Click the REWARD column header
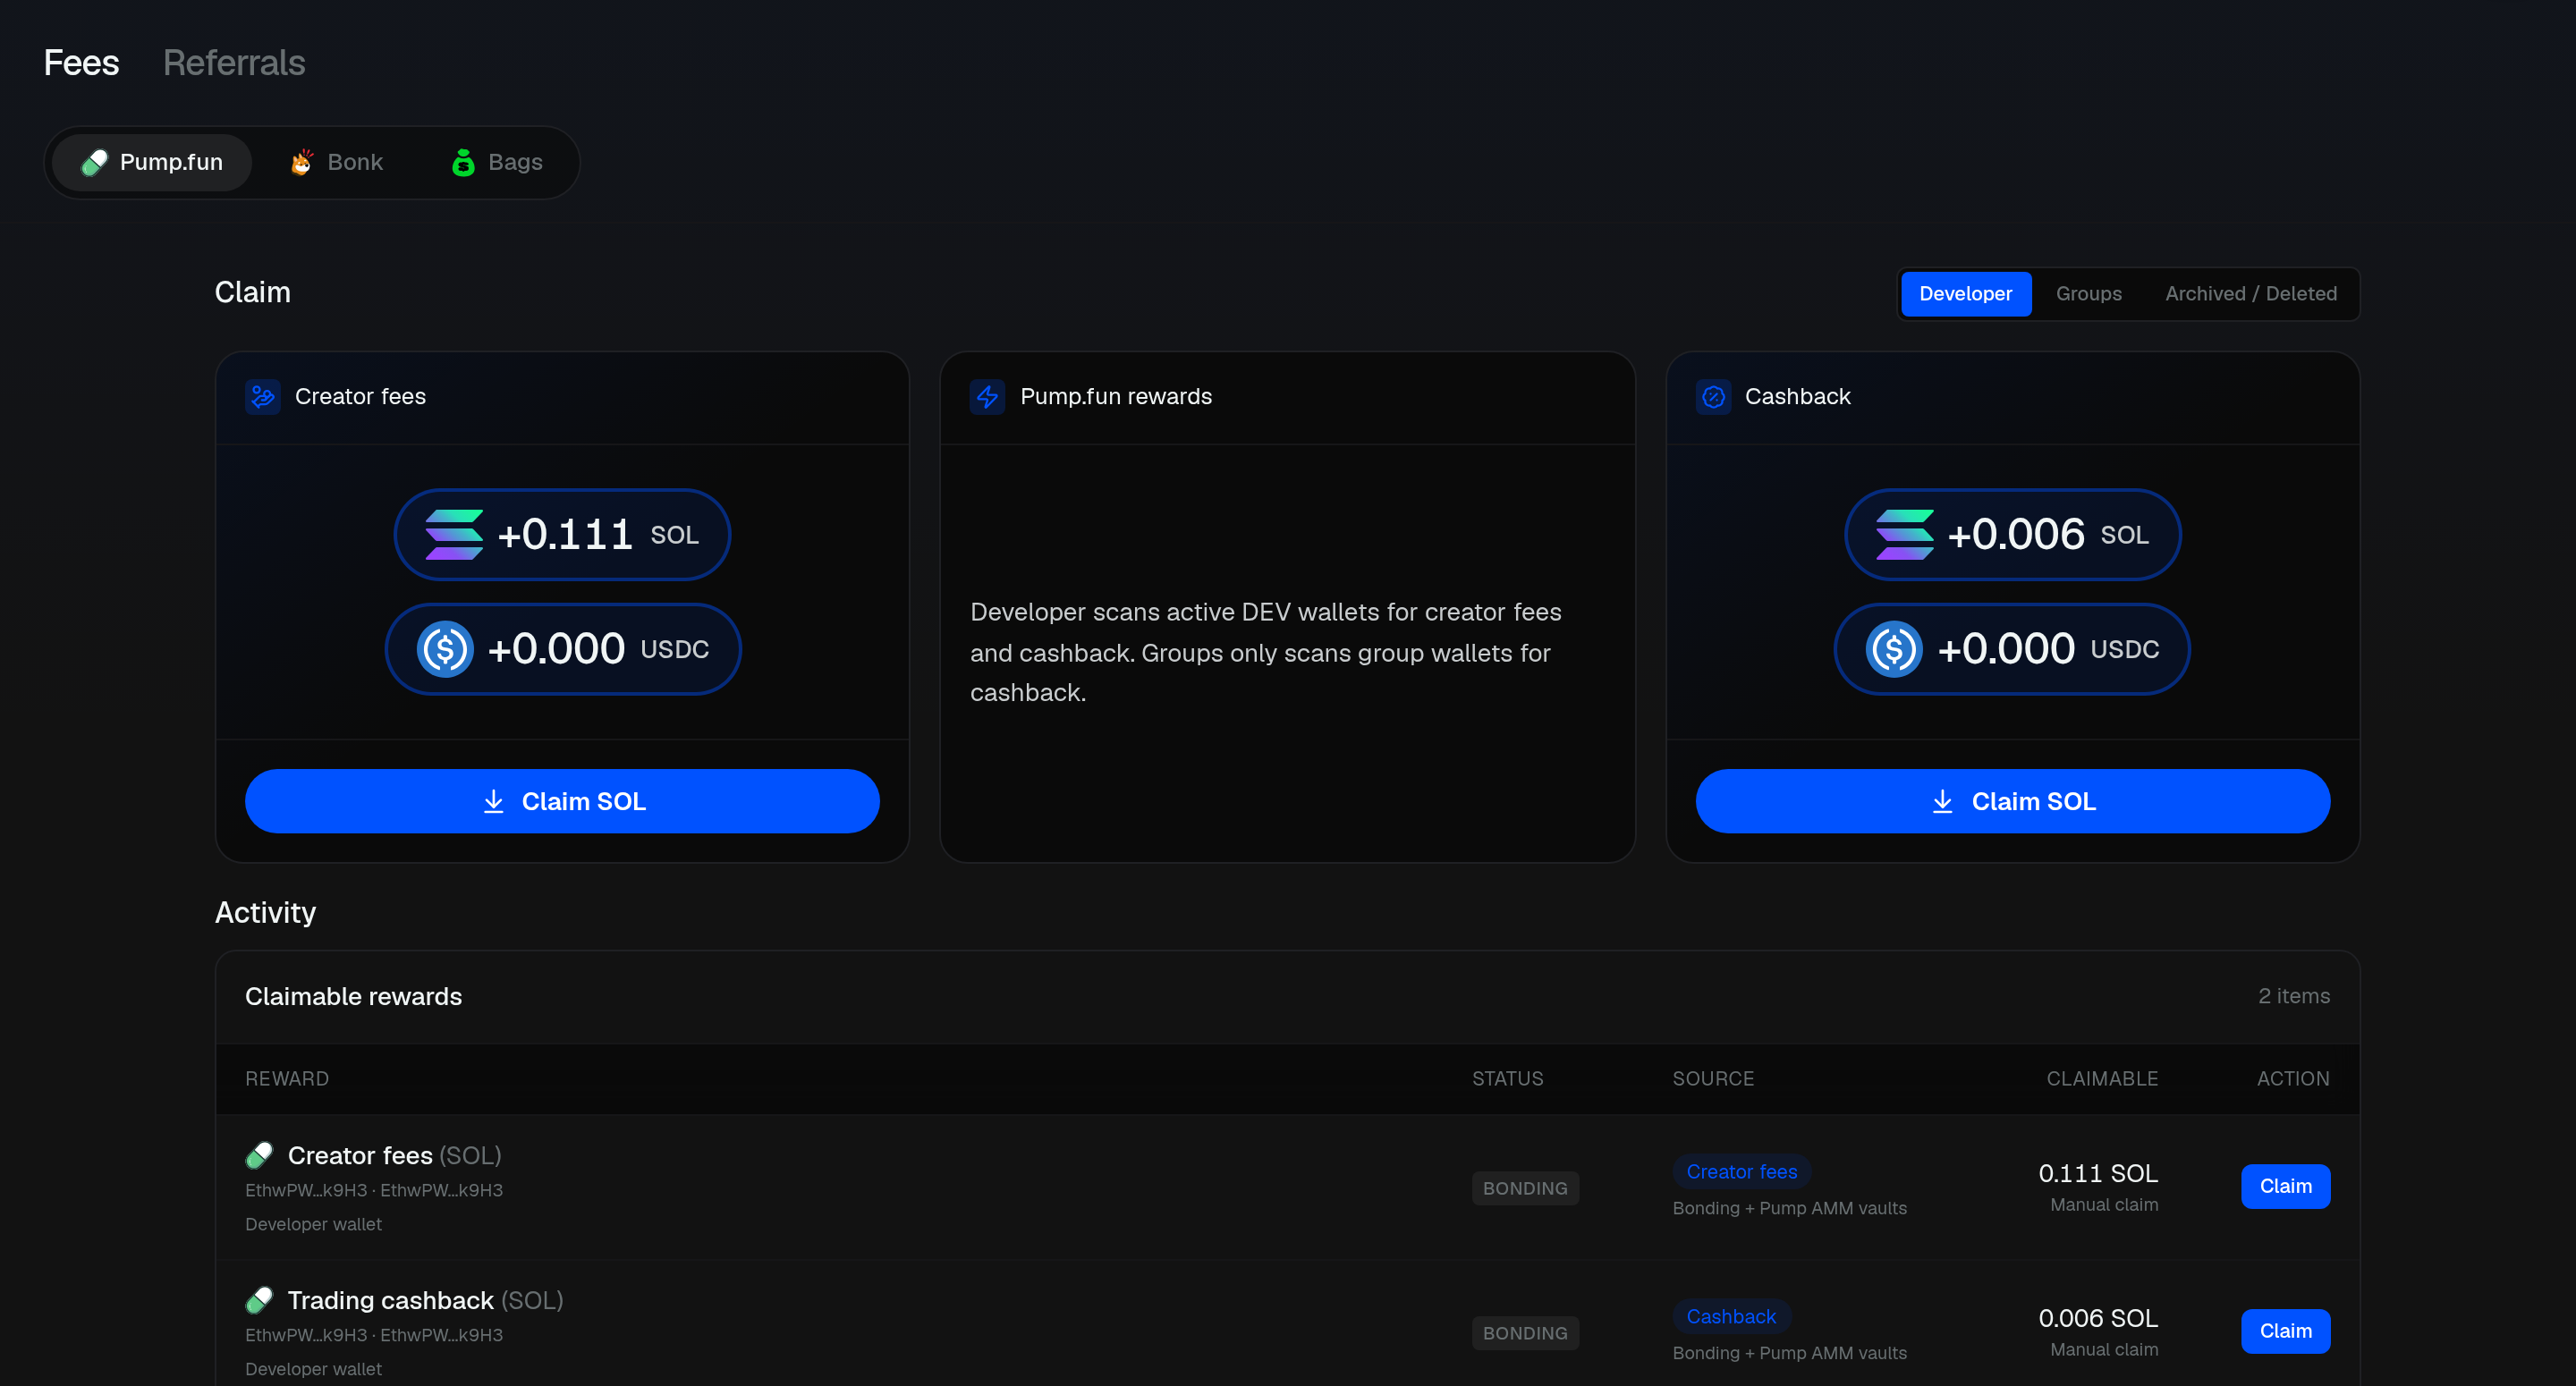The width and height of the screenshot is (2576, 1386). (287, 1079)
